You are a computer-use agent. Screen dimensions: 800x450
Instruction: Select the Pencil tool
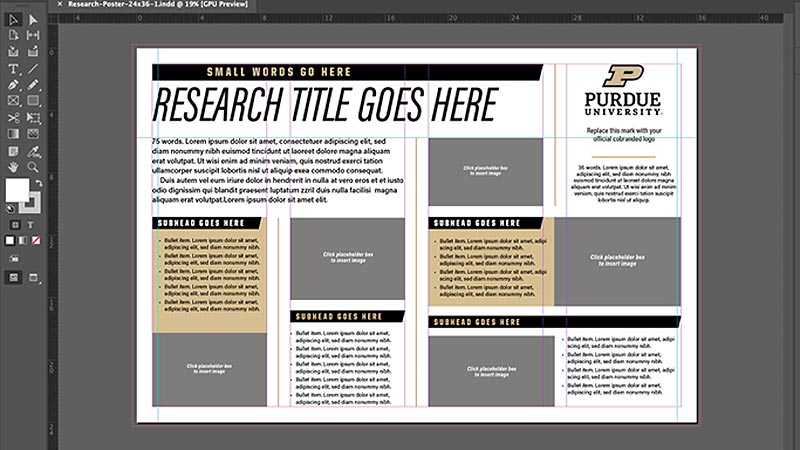click(33, 85)
